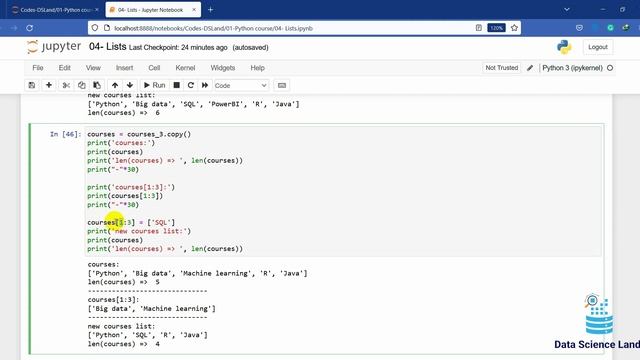
Task: Interrupt the kernel with stop icon
Action: (x=176, y=85)
